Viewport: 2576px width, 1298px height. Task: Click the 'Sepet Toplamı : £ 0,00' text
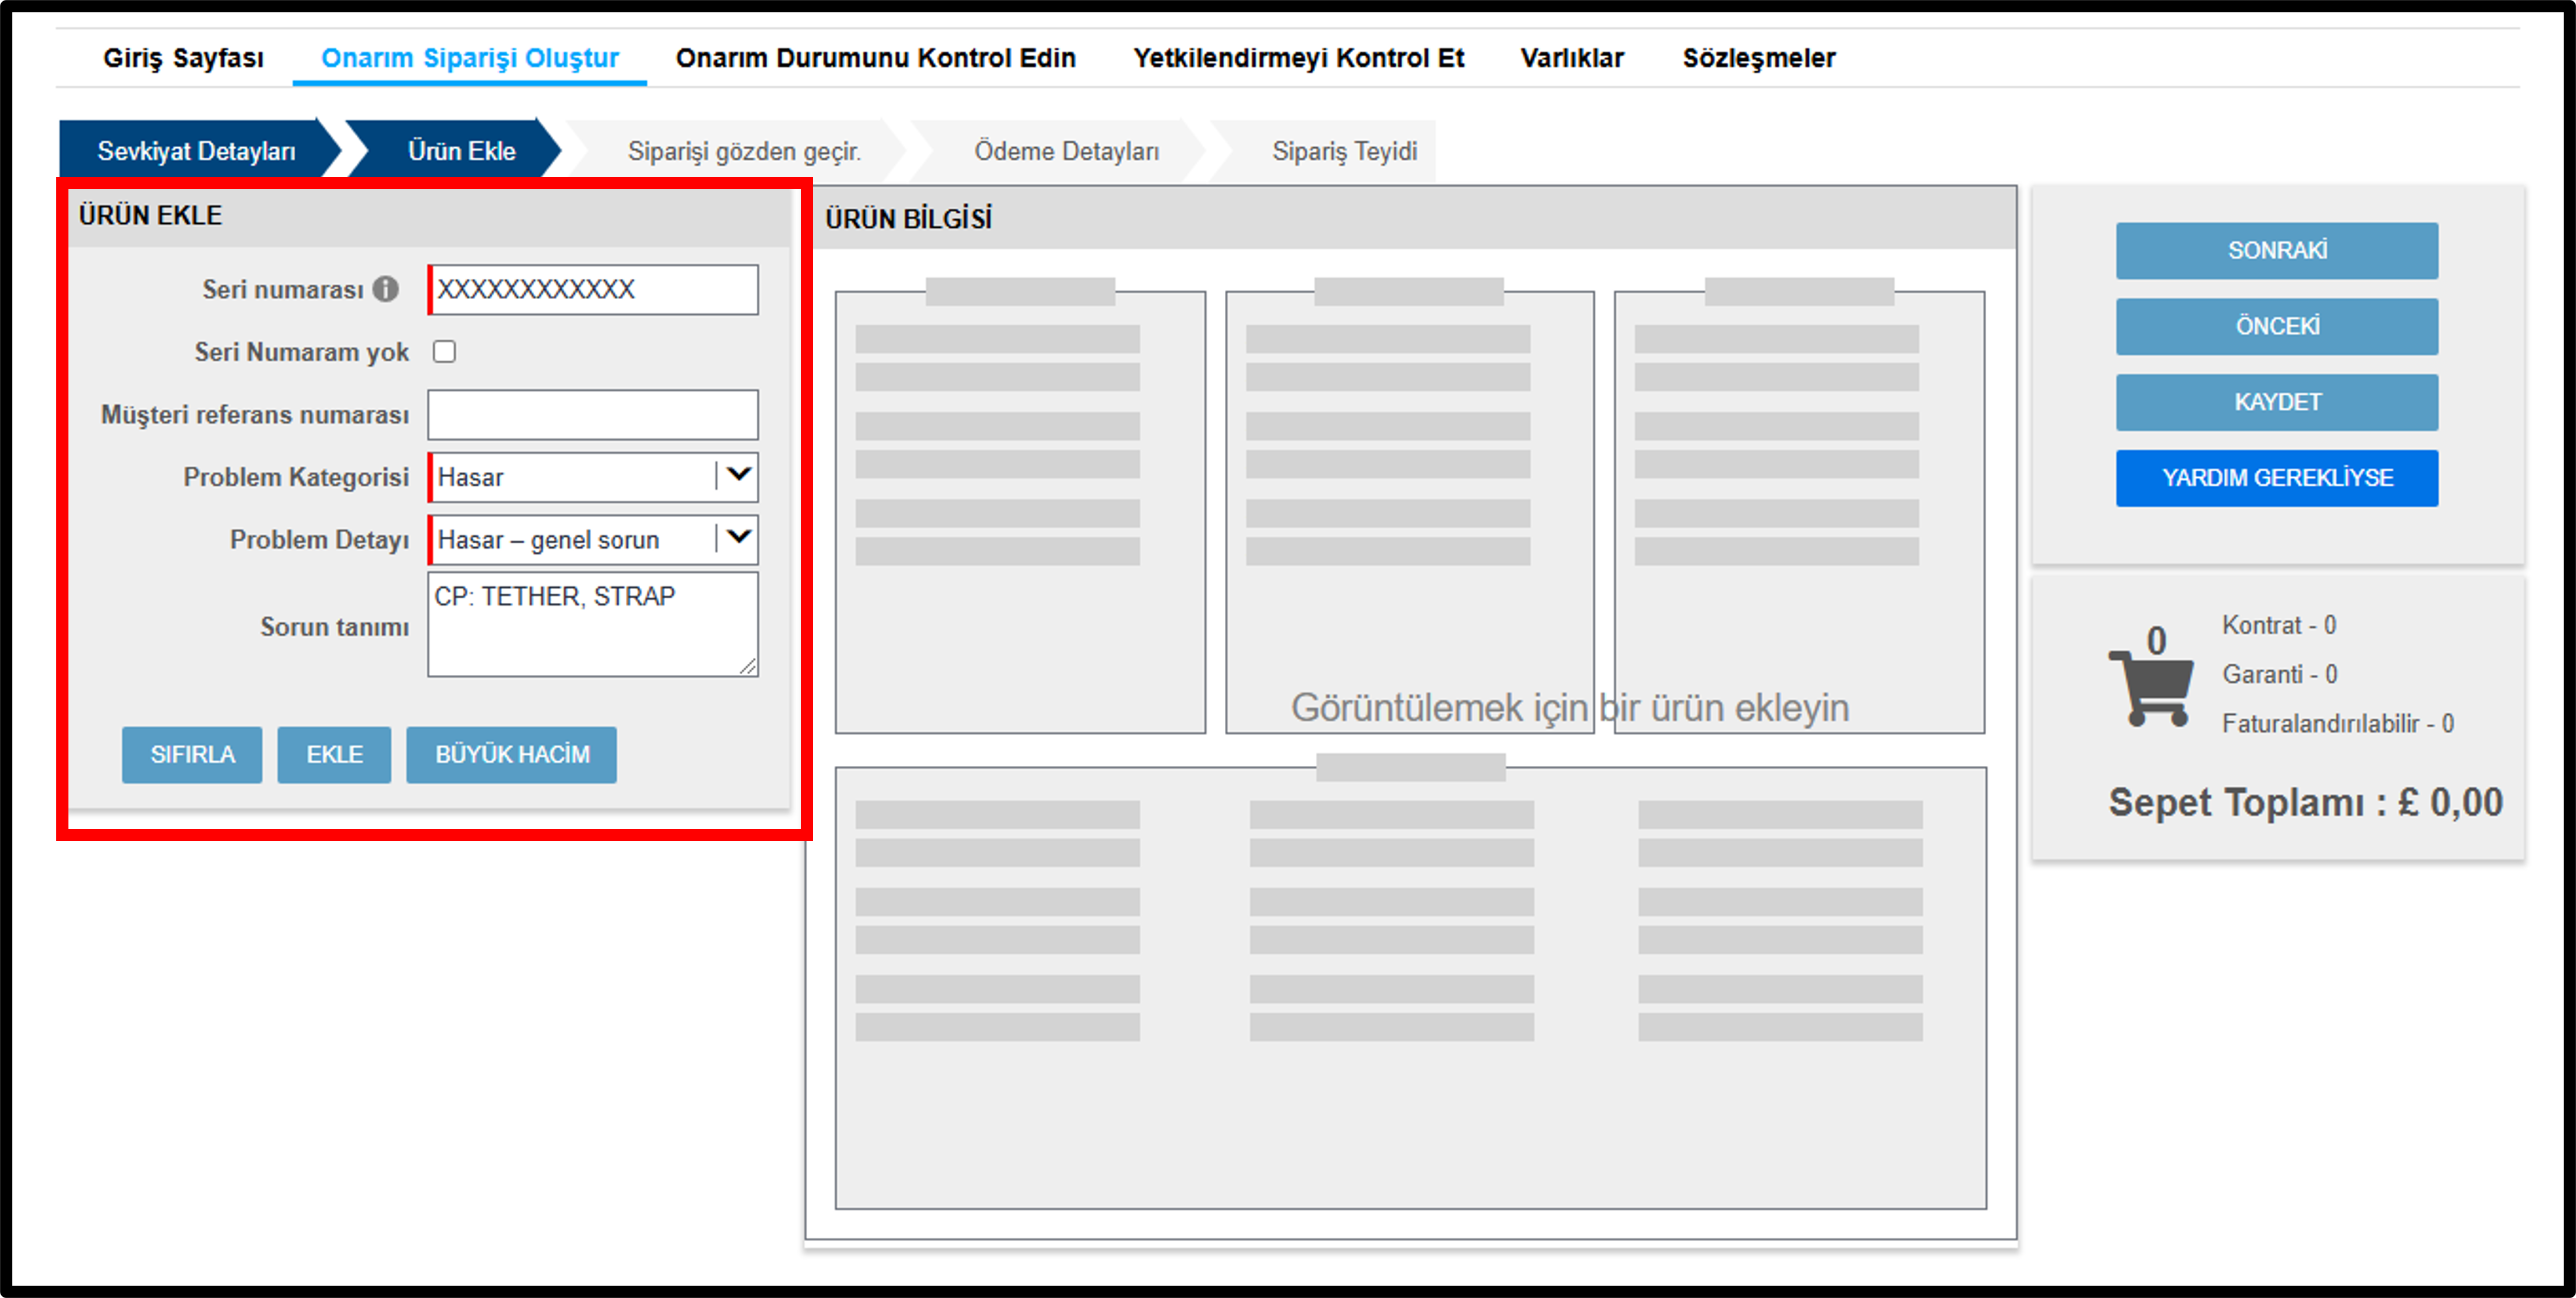click(2305, 802)
